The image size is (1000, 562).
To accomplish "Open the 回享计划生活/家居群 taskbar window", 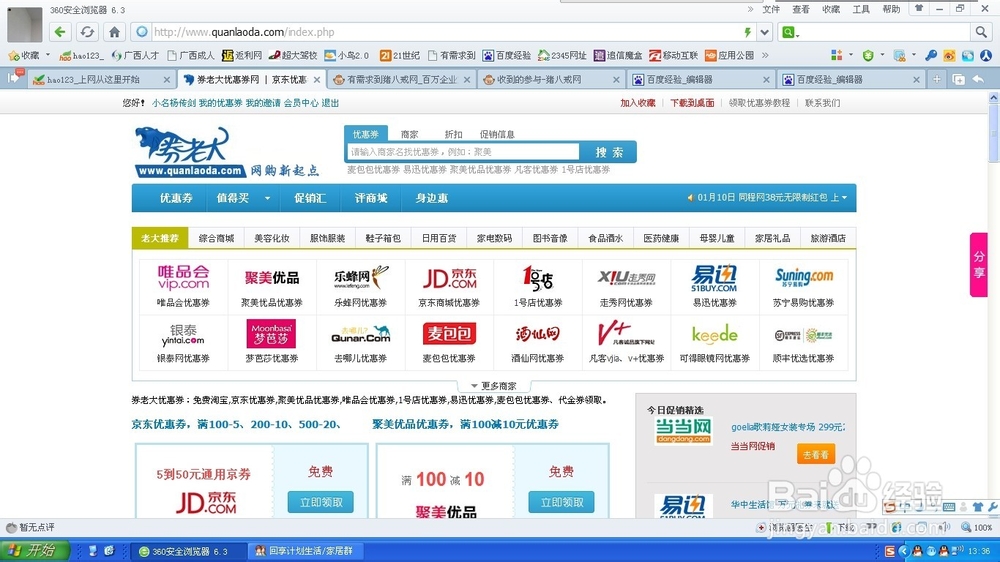I will coord(304,551).
